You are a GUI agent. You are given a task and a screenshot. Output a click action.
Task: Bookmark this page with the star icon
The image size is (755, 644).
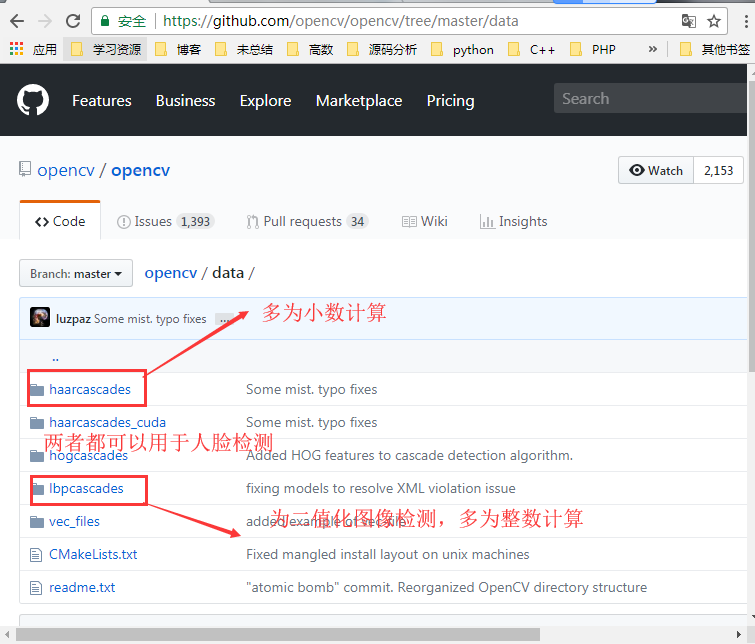714,21
